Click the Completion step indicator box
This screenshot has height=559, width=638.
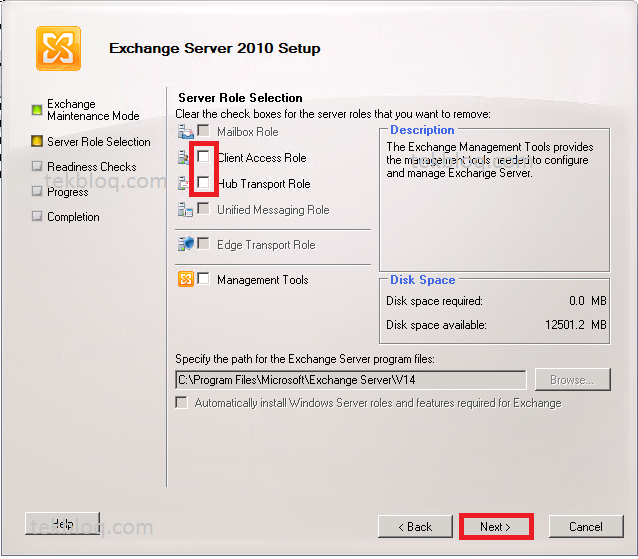click(37, 216)
